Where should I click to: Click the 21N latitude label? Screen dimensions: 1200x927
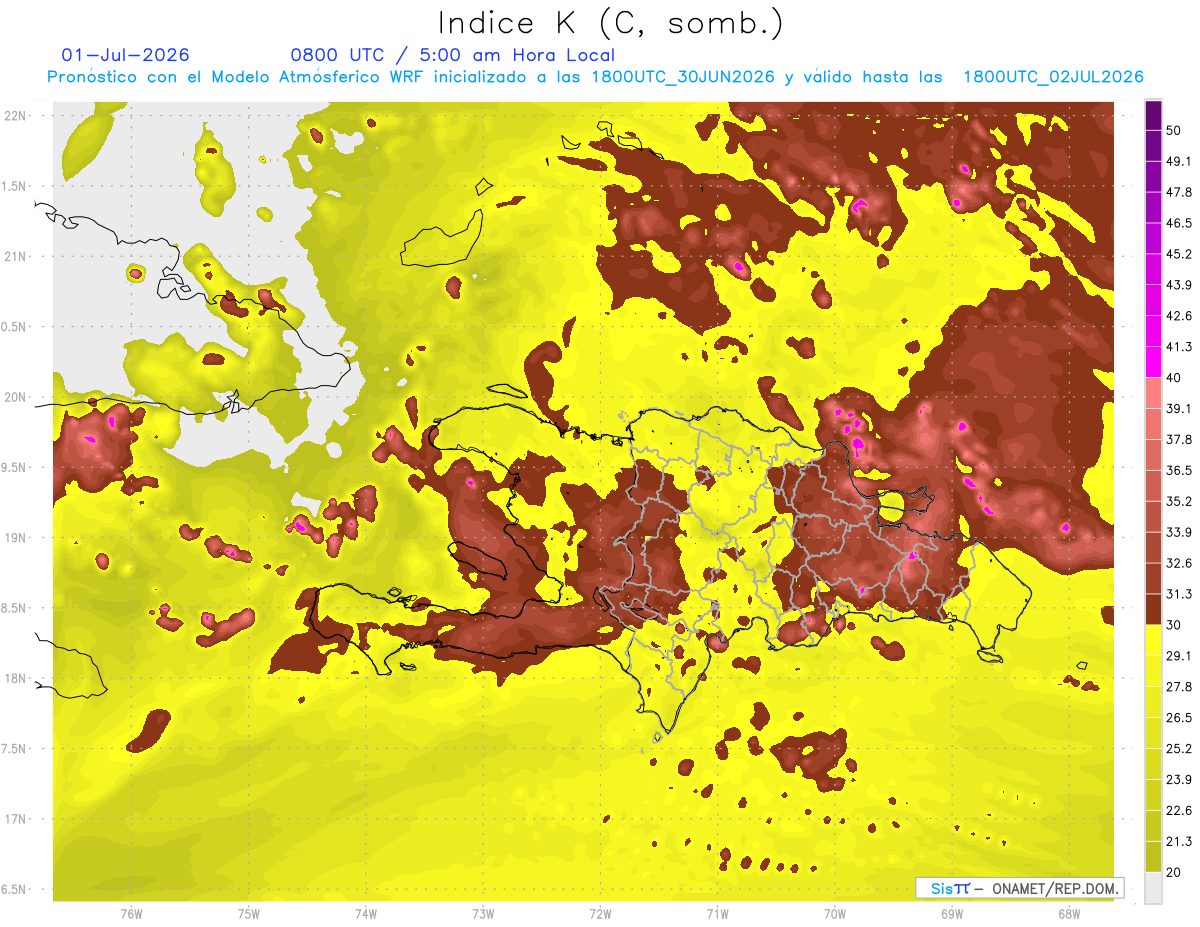point(15,256)
